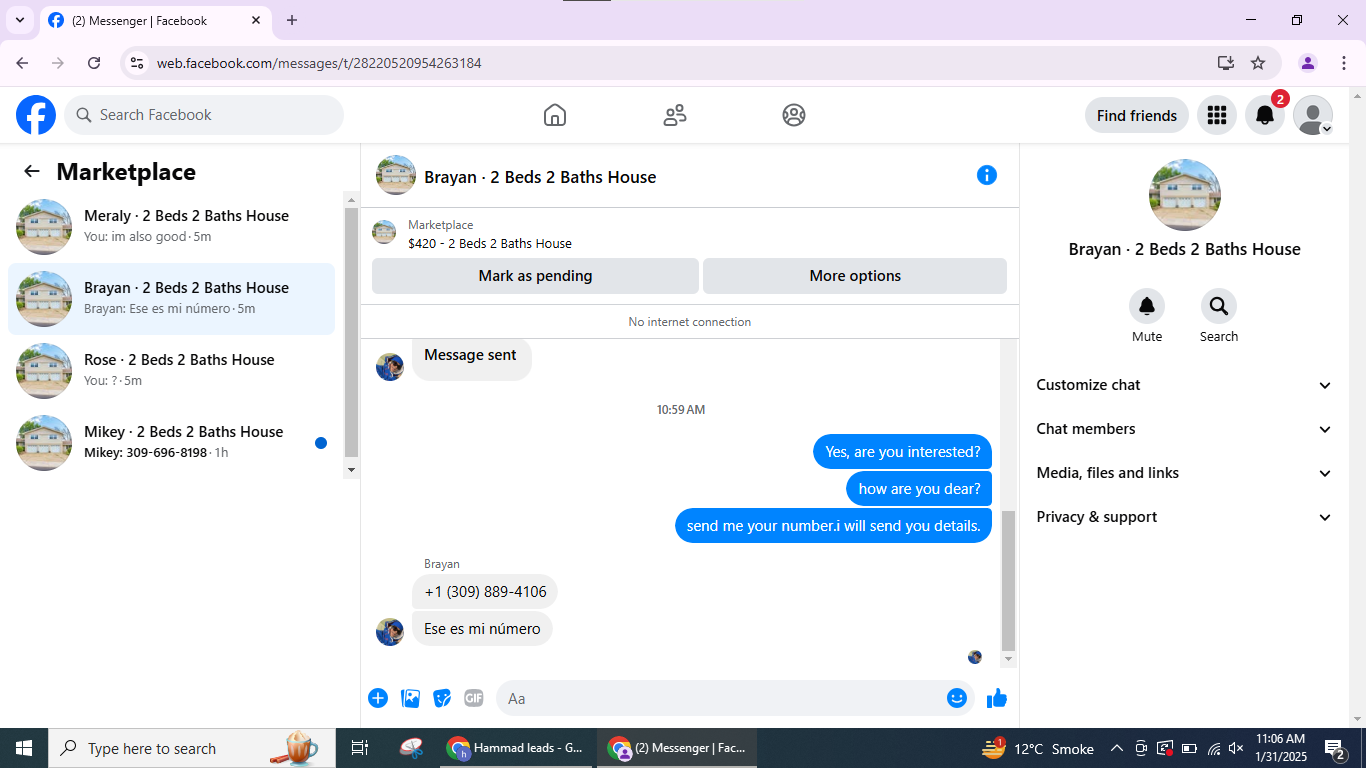This screenshot has width=1366, height=768.
Task: Close the Messenger browser tab
Action: pyautogui.click(x=256, y=20)
